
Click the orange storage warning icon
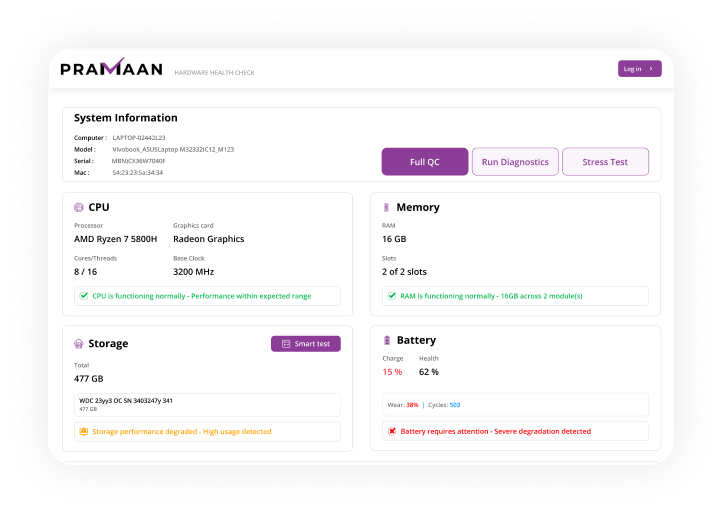84,432
